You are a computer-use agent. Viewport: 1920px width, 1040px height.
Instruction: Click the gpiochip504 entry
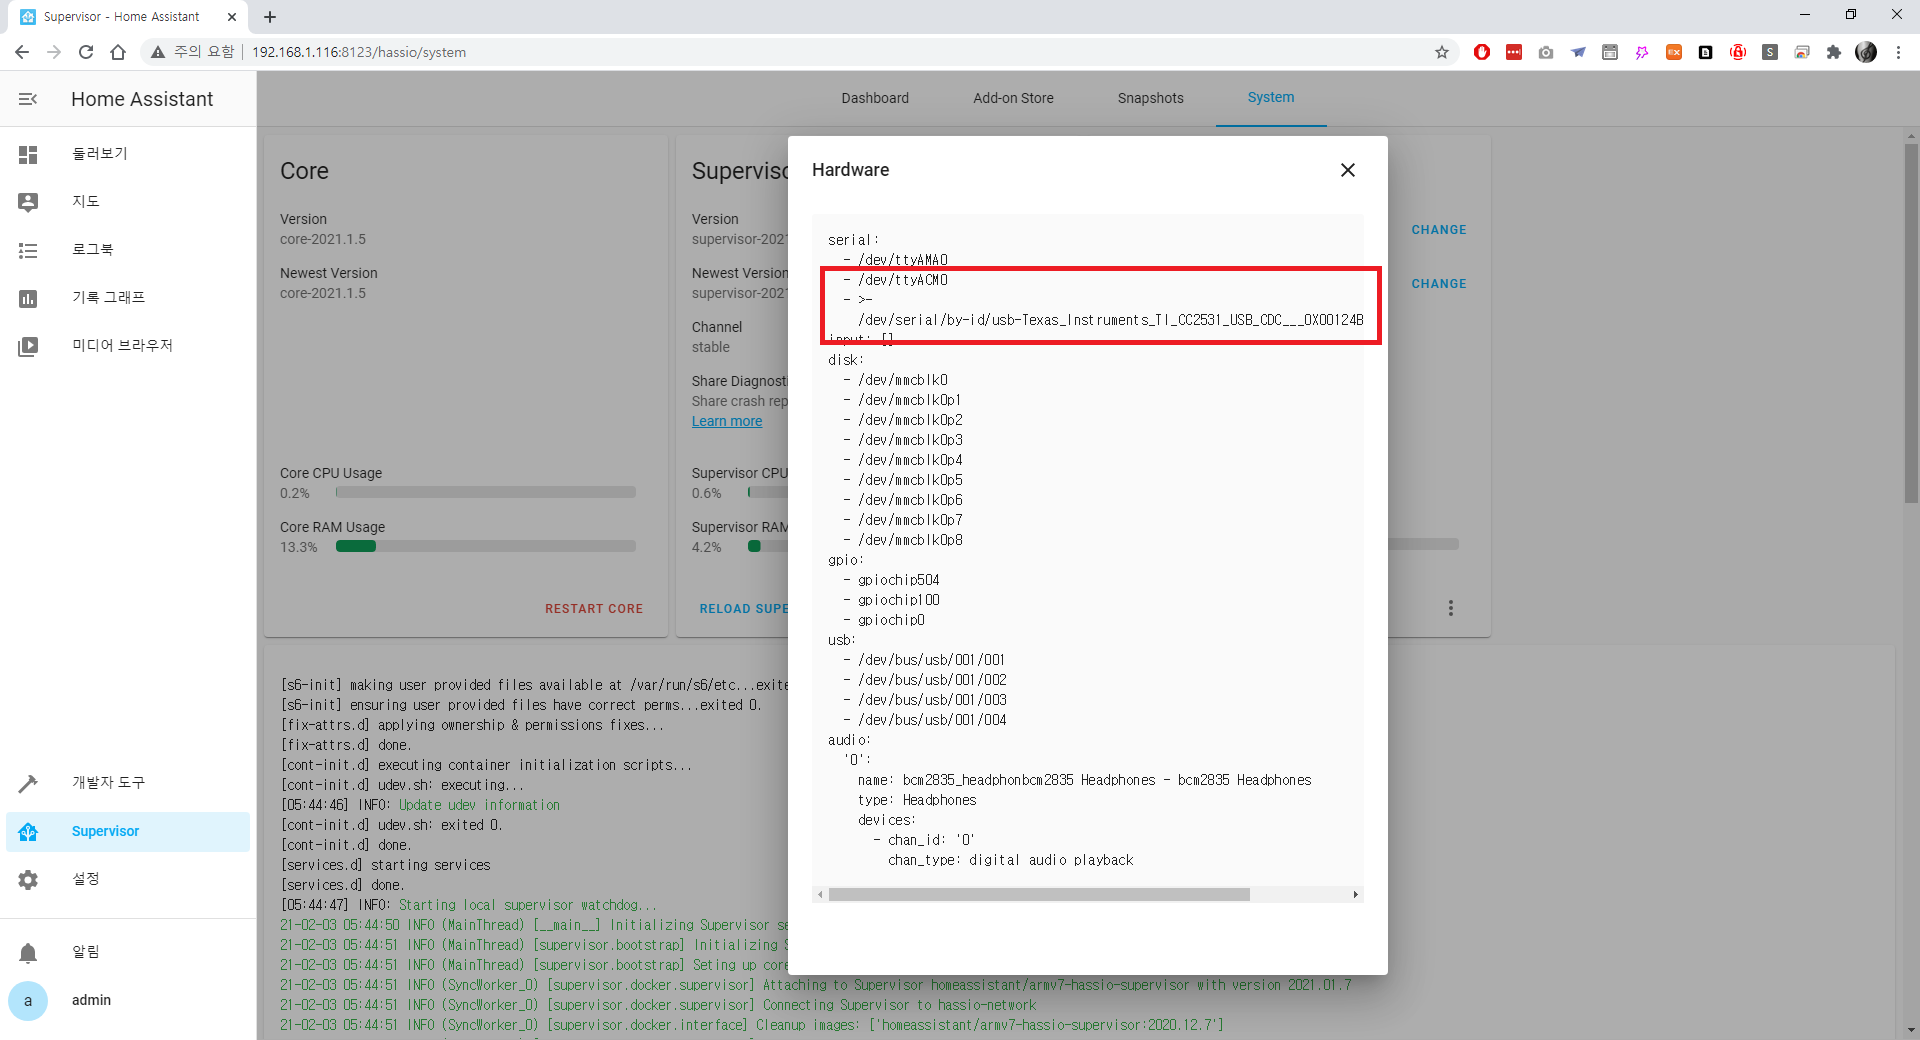(898, 580)
